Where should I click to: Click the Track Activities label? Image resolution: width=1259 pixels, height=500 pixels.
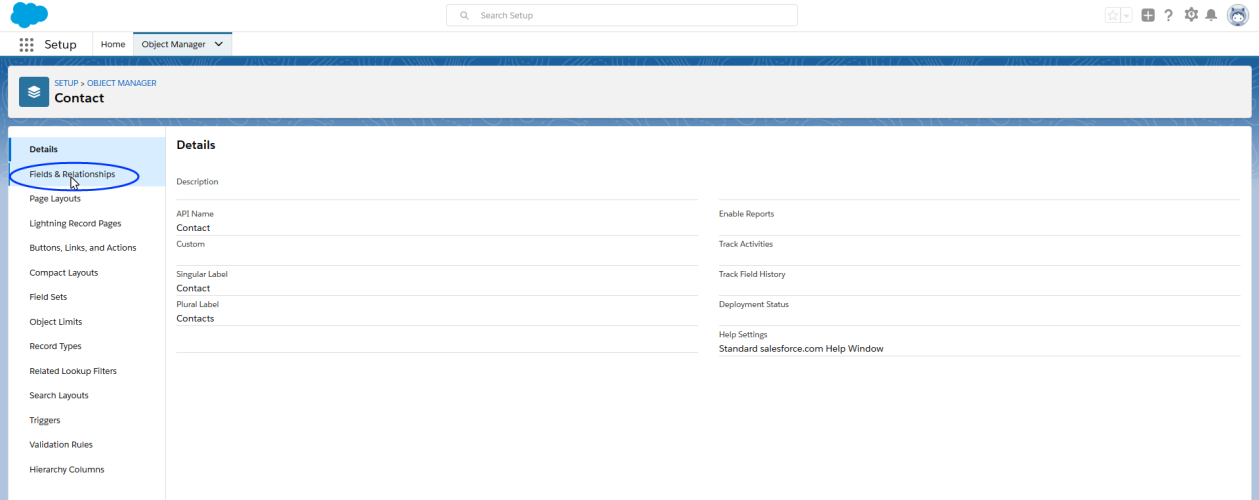tap(746, 244)
